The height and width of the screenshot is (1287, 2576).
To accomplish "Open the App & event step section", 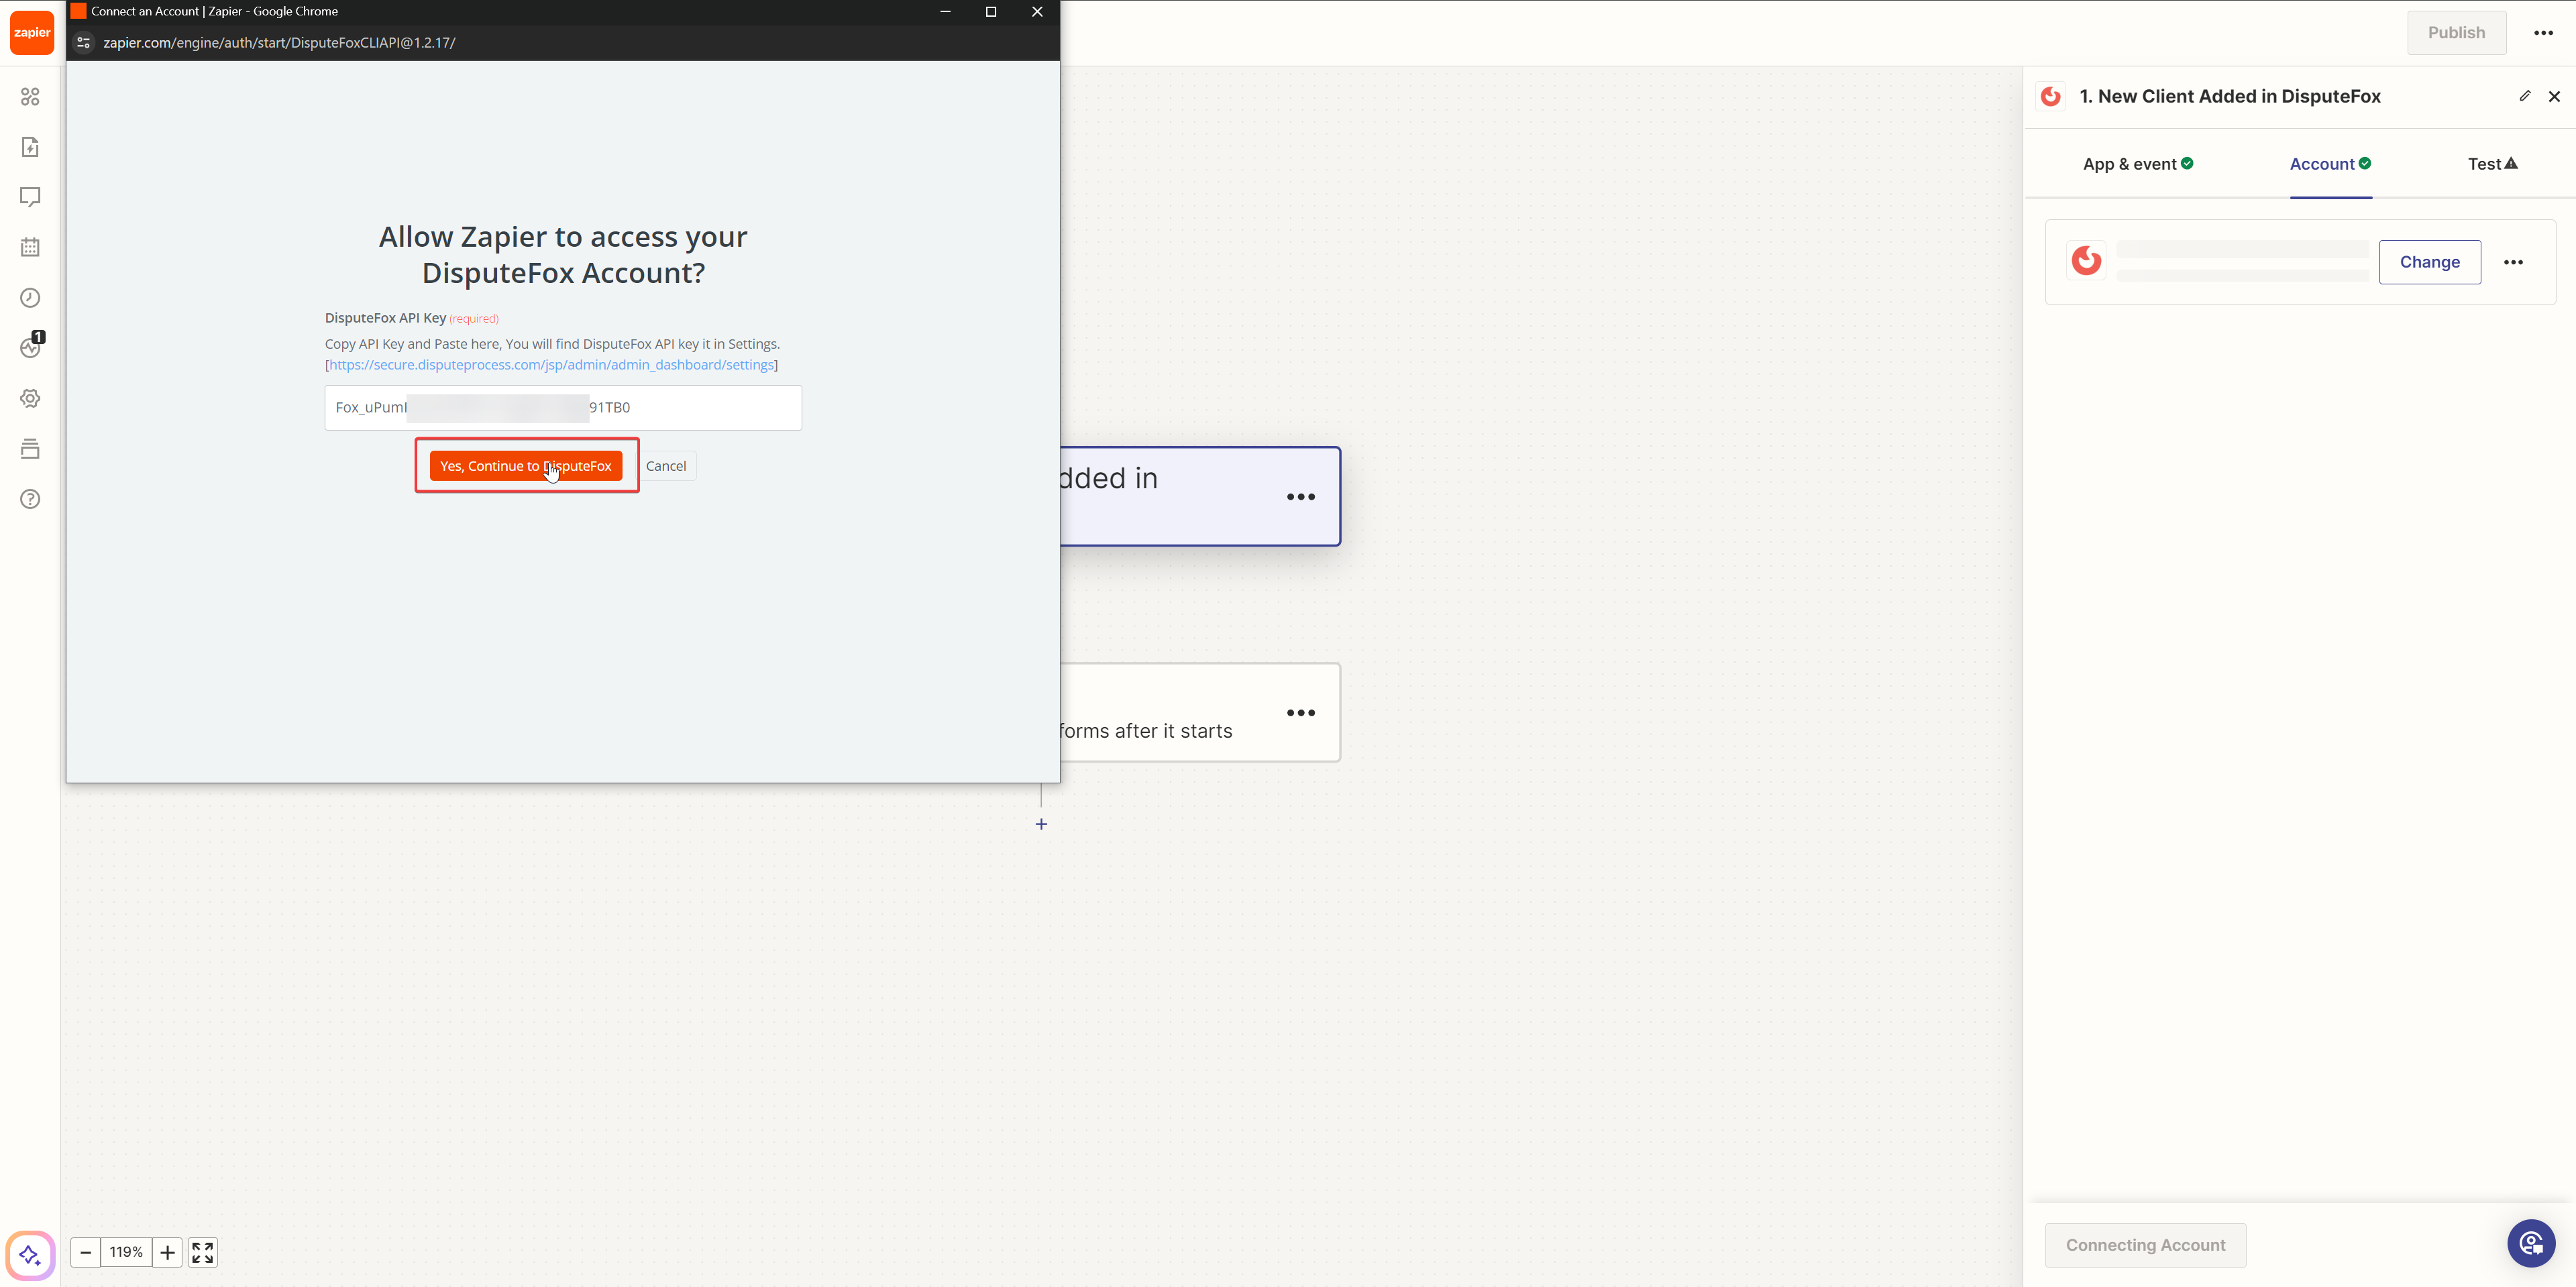I will tap(2137, 163).
